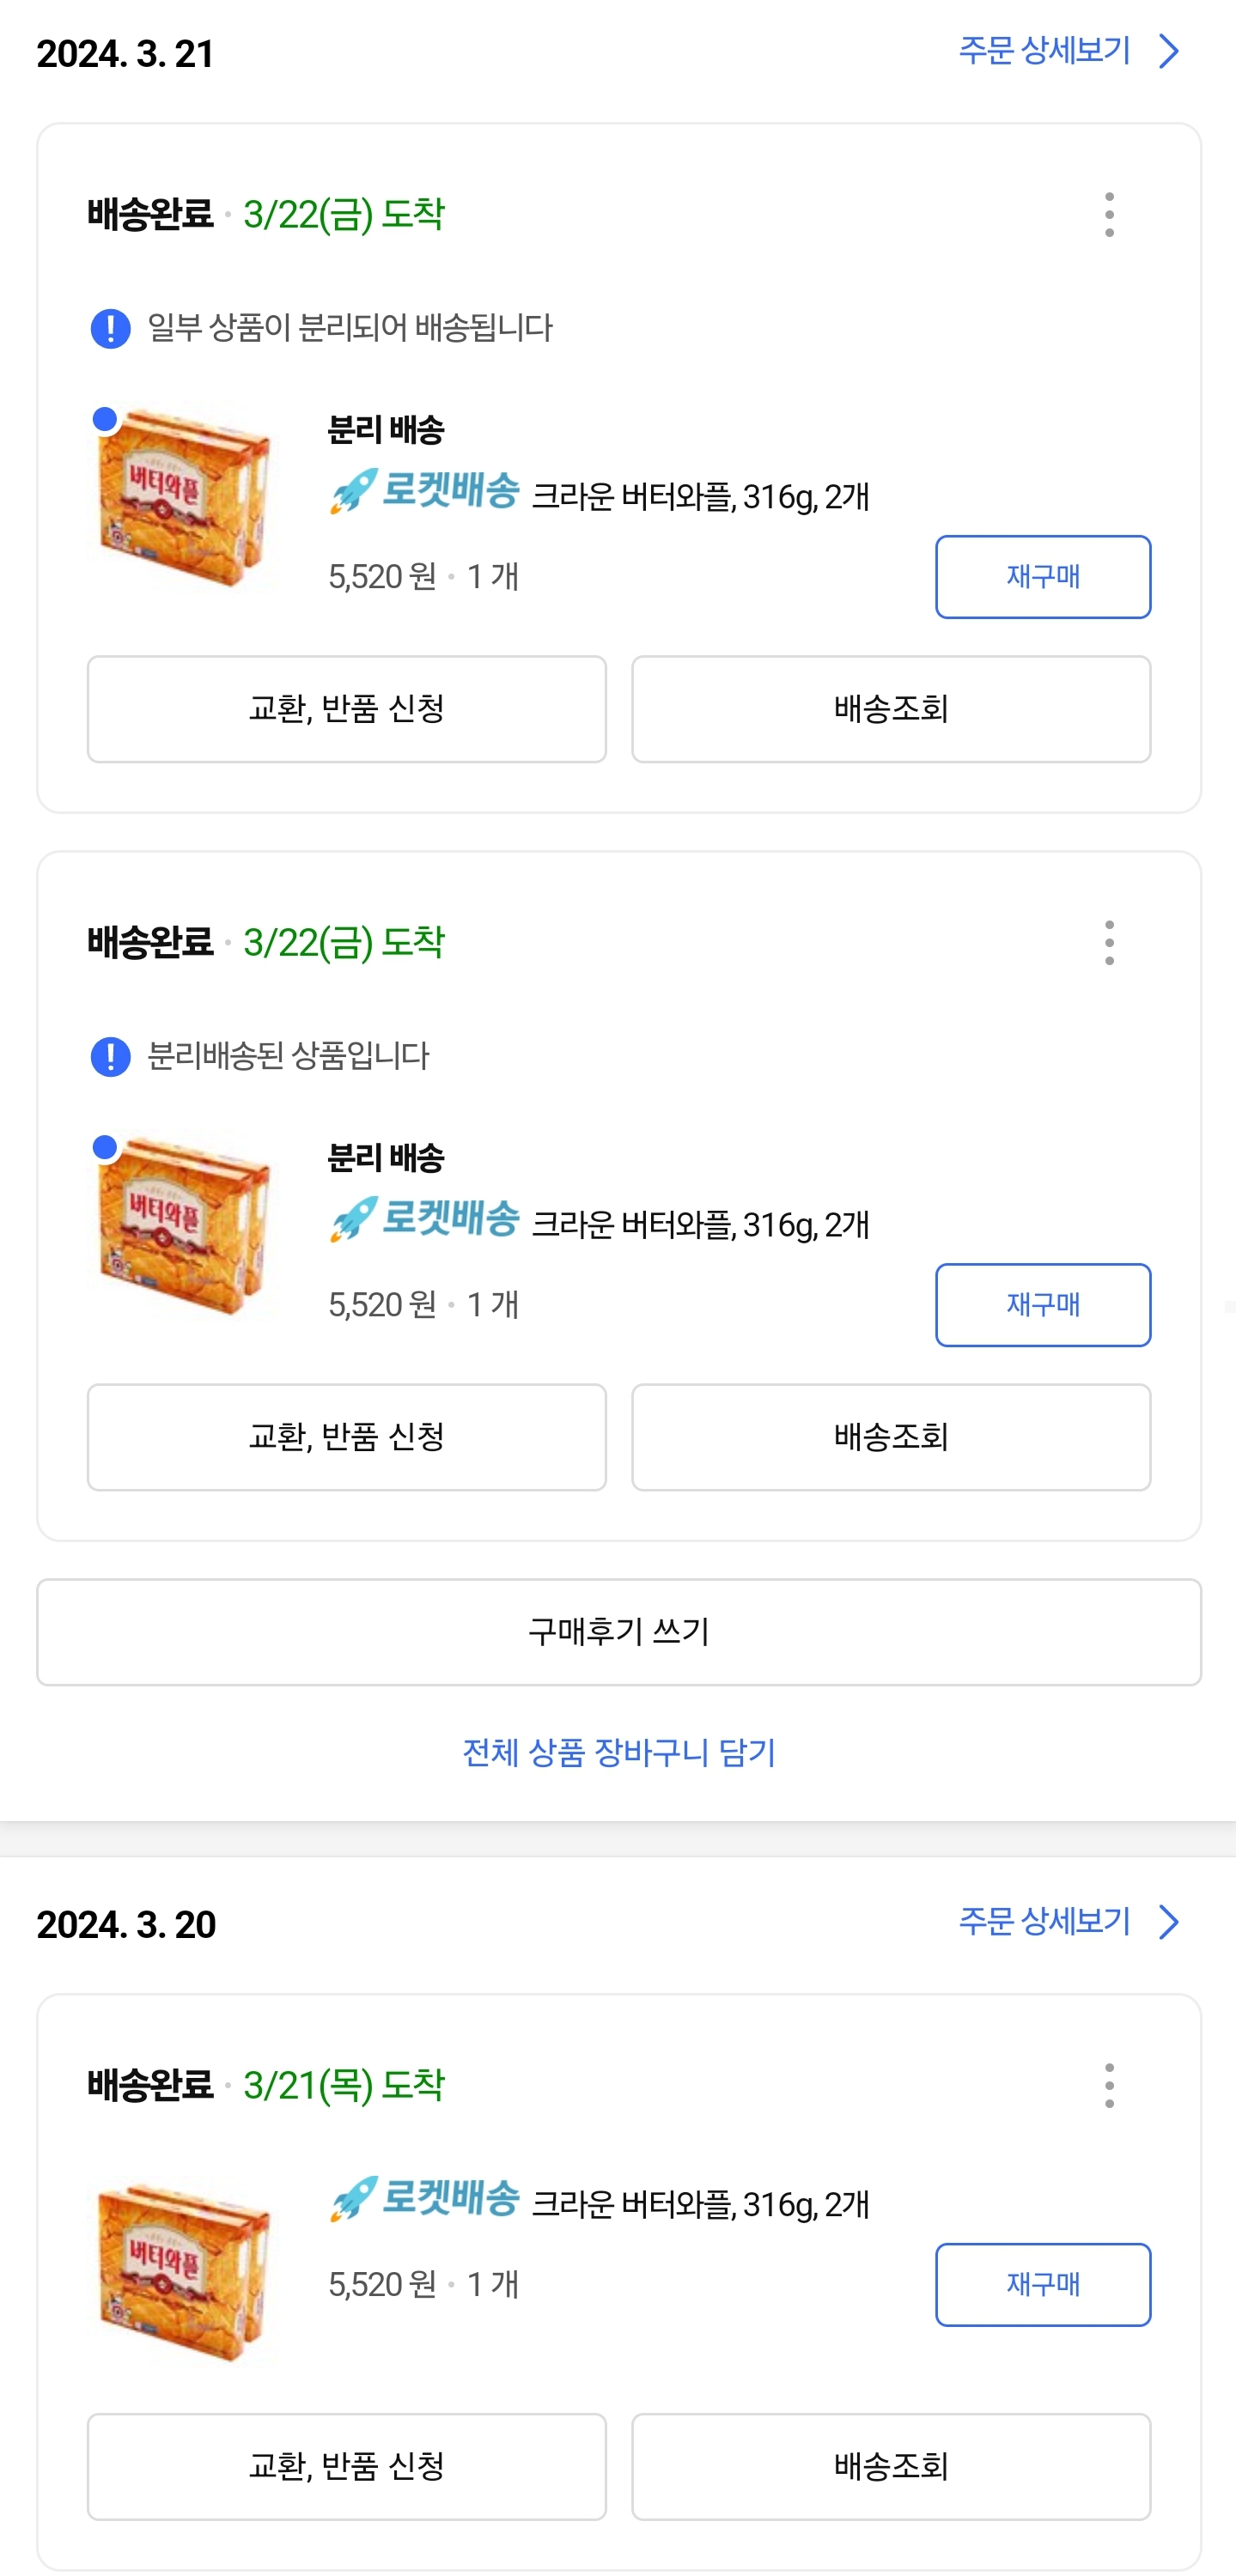Image resolution: width=1236 pixels, height=2576 pixels.
Task: Tap 재구매 in the second 버터와플 card
Action: coord(1042,1305)
